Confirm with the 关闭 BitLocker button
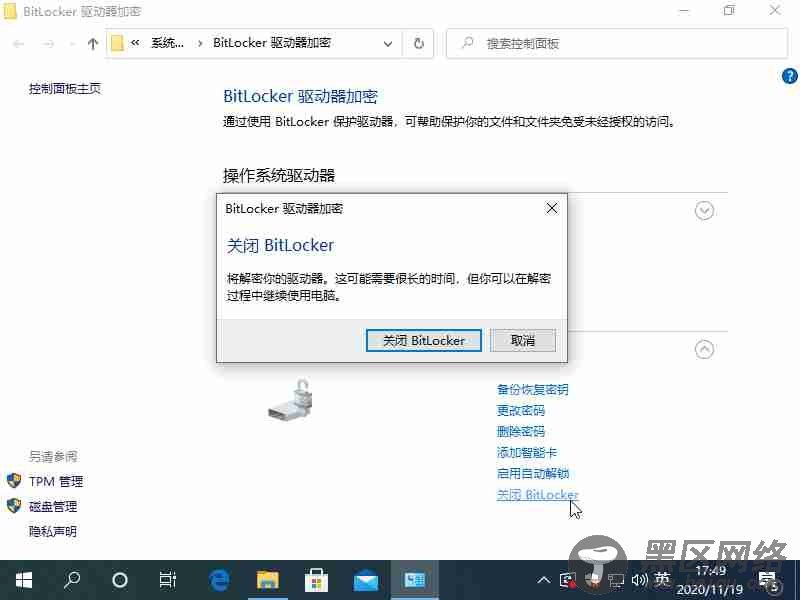Image resolution: width=800 pixels, height=600 pixels. pyautogui.click(x=423, y=340)
